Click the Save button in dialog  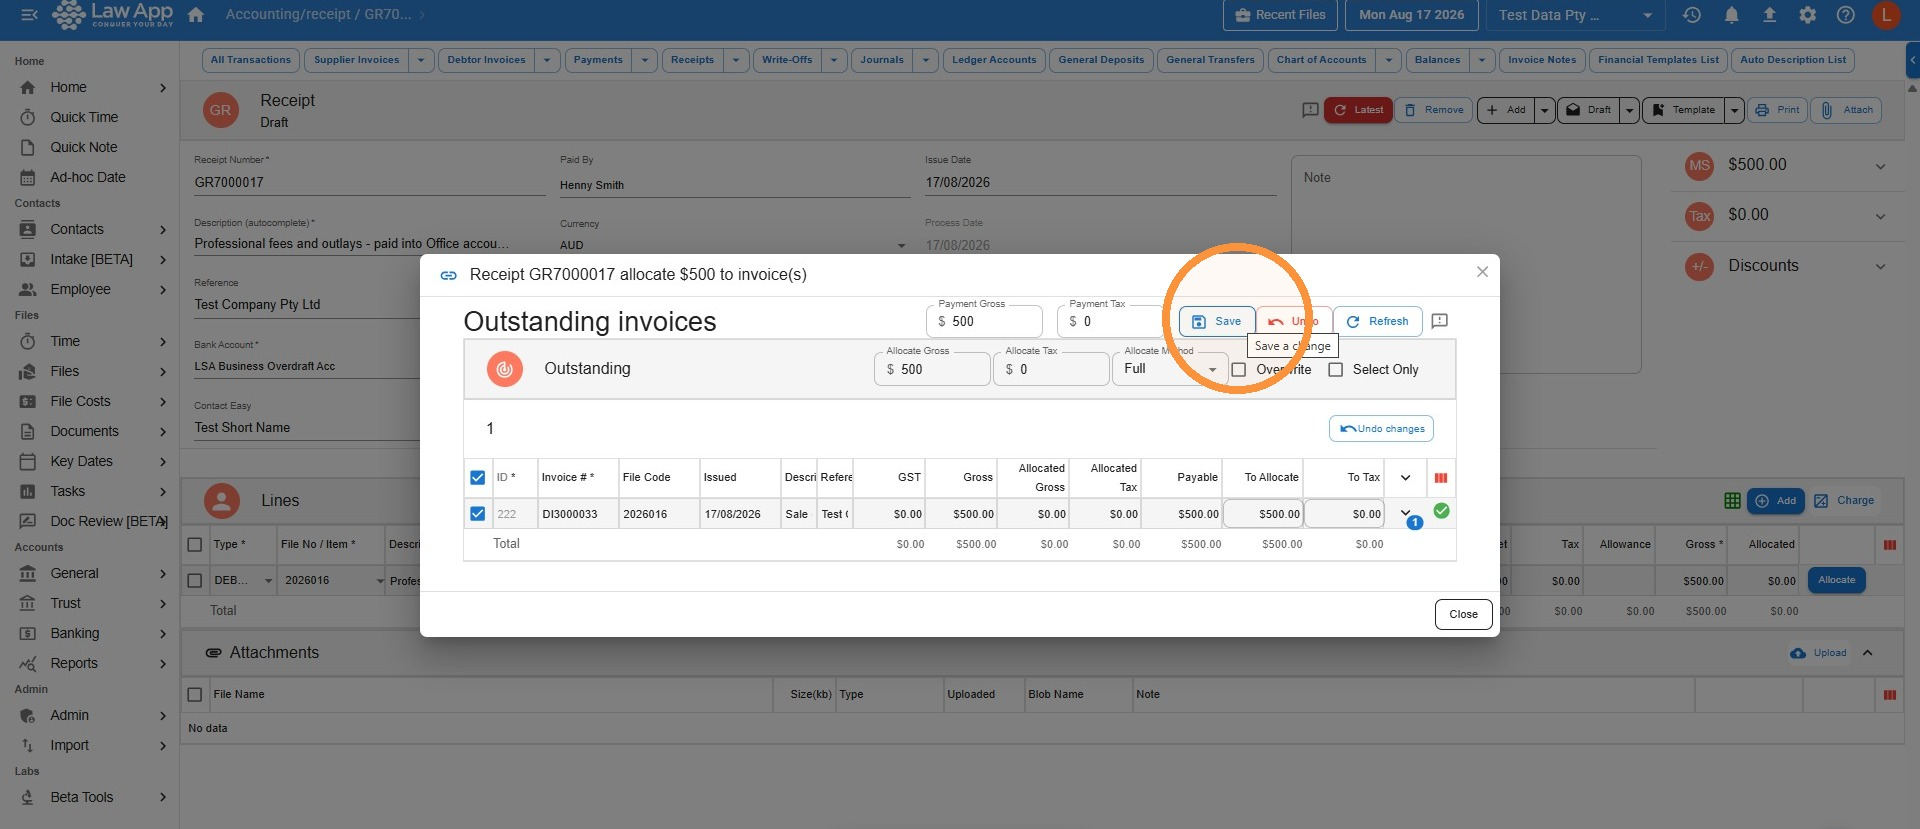pyautogui.click(x=1217, y=321)
